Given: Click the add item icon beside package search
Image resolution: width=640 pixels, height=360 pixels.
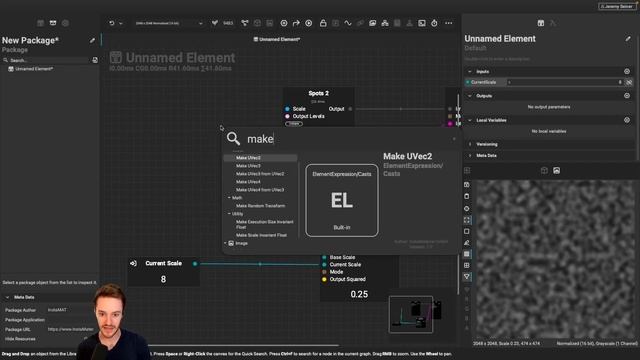Looking at the screenshot, I should point(95,60).
